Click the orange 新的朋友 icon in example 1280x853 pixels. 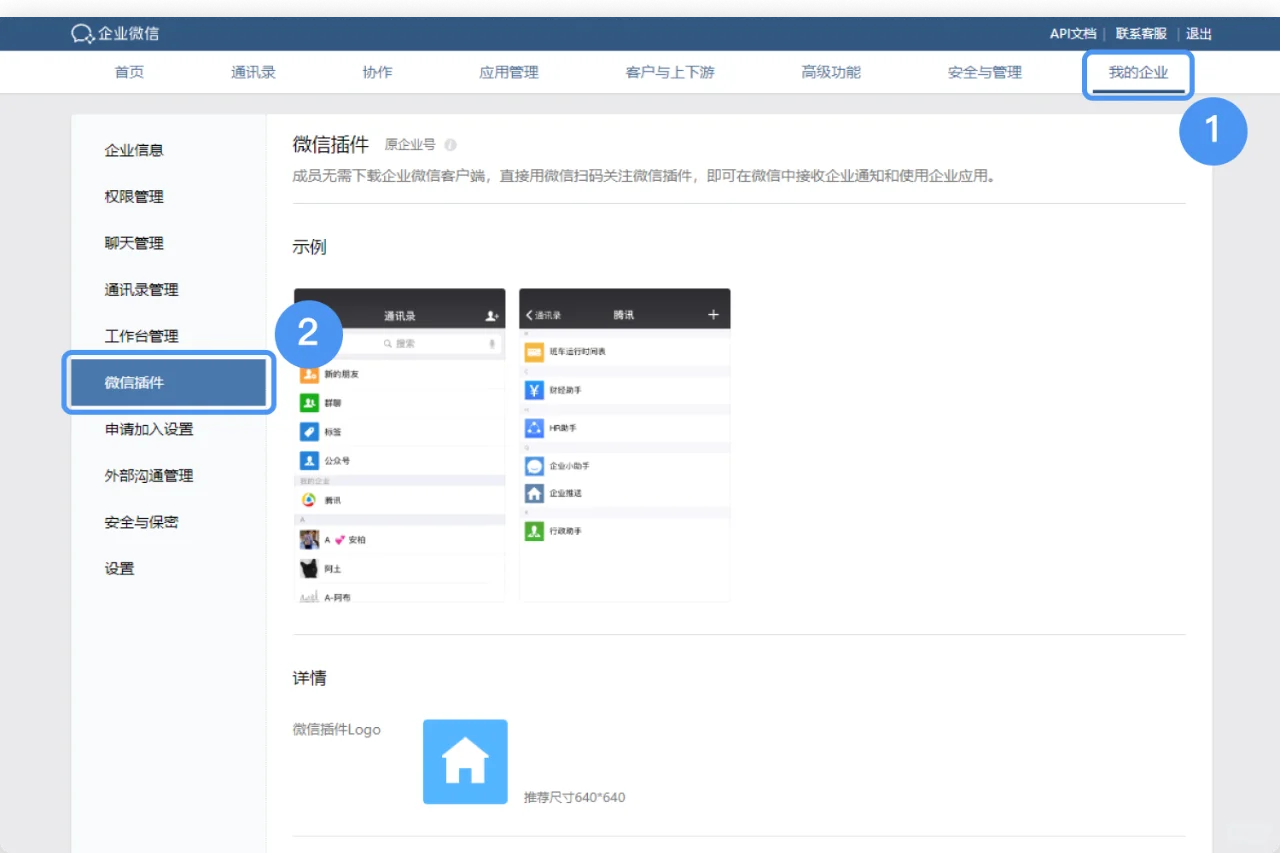[x=308, y=374]
